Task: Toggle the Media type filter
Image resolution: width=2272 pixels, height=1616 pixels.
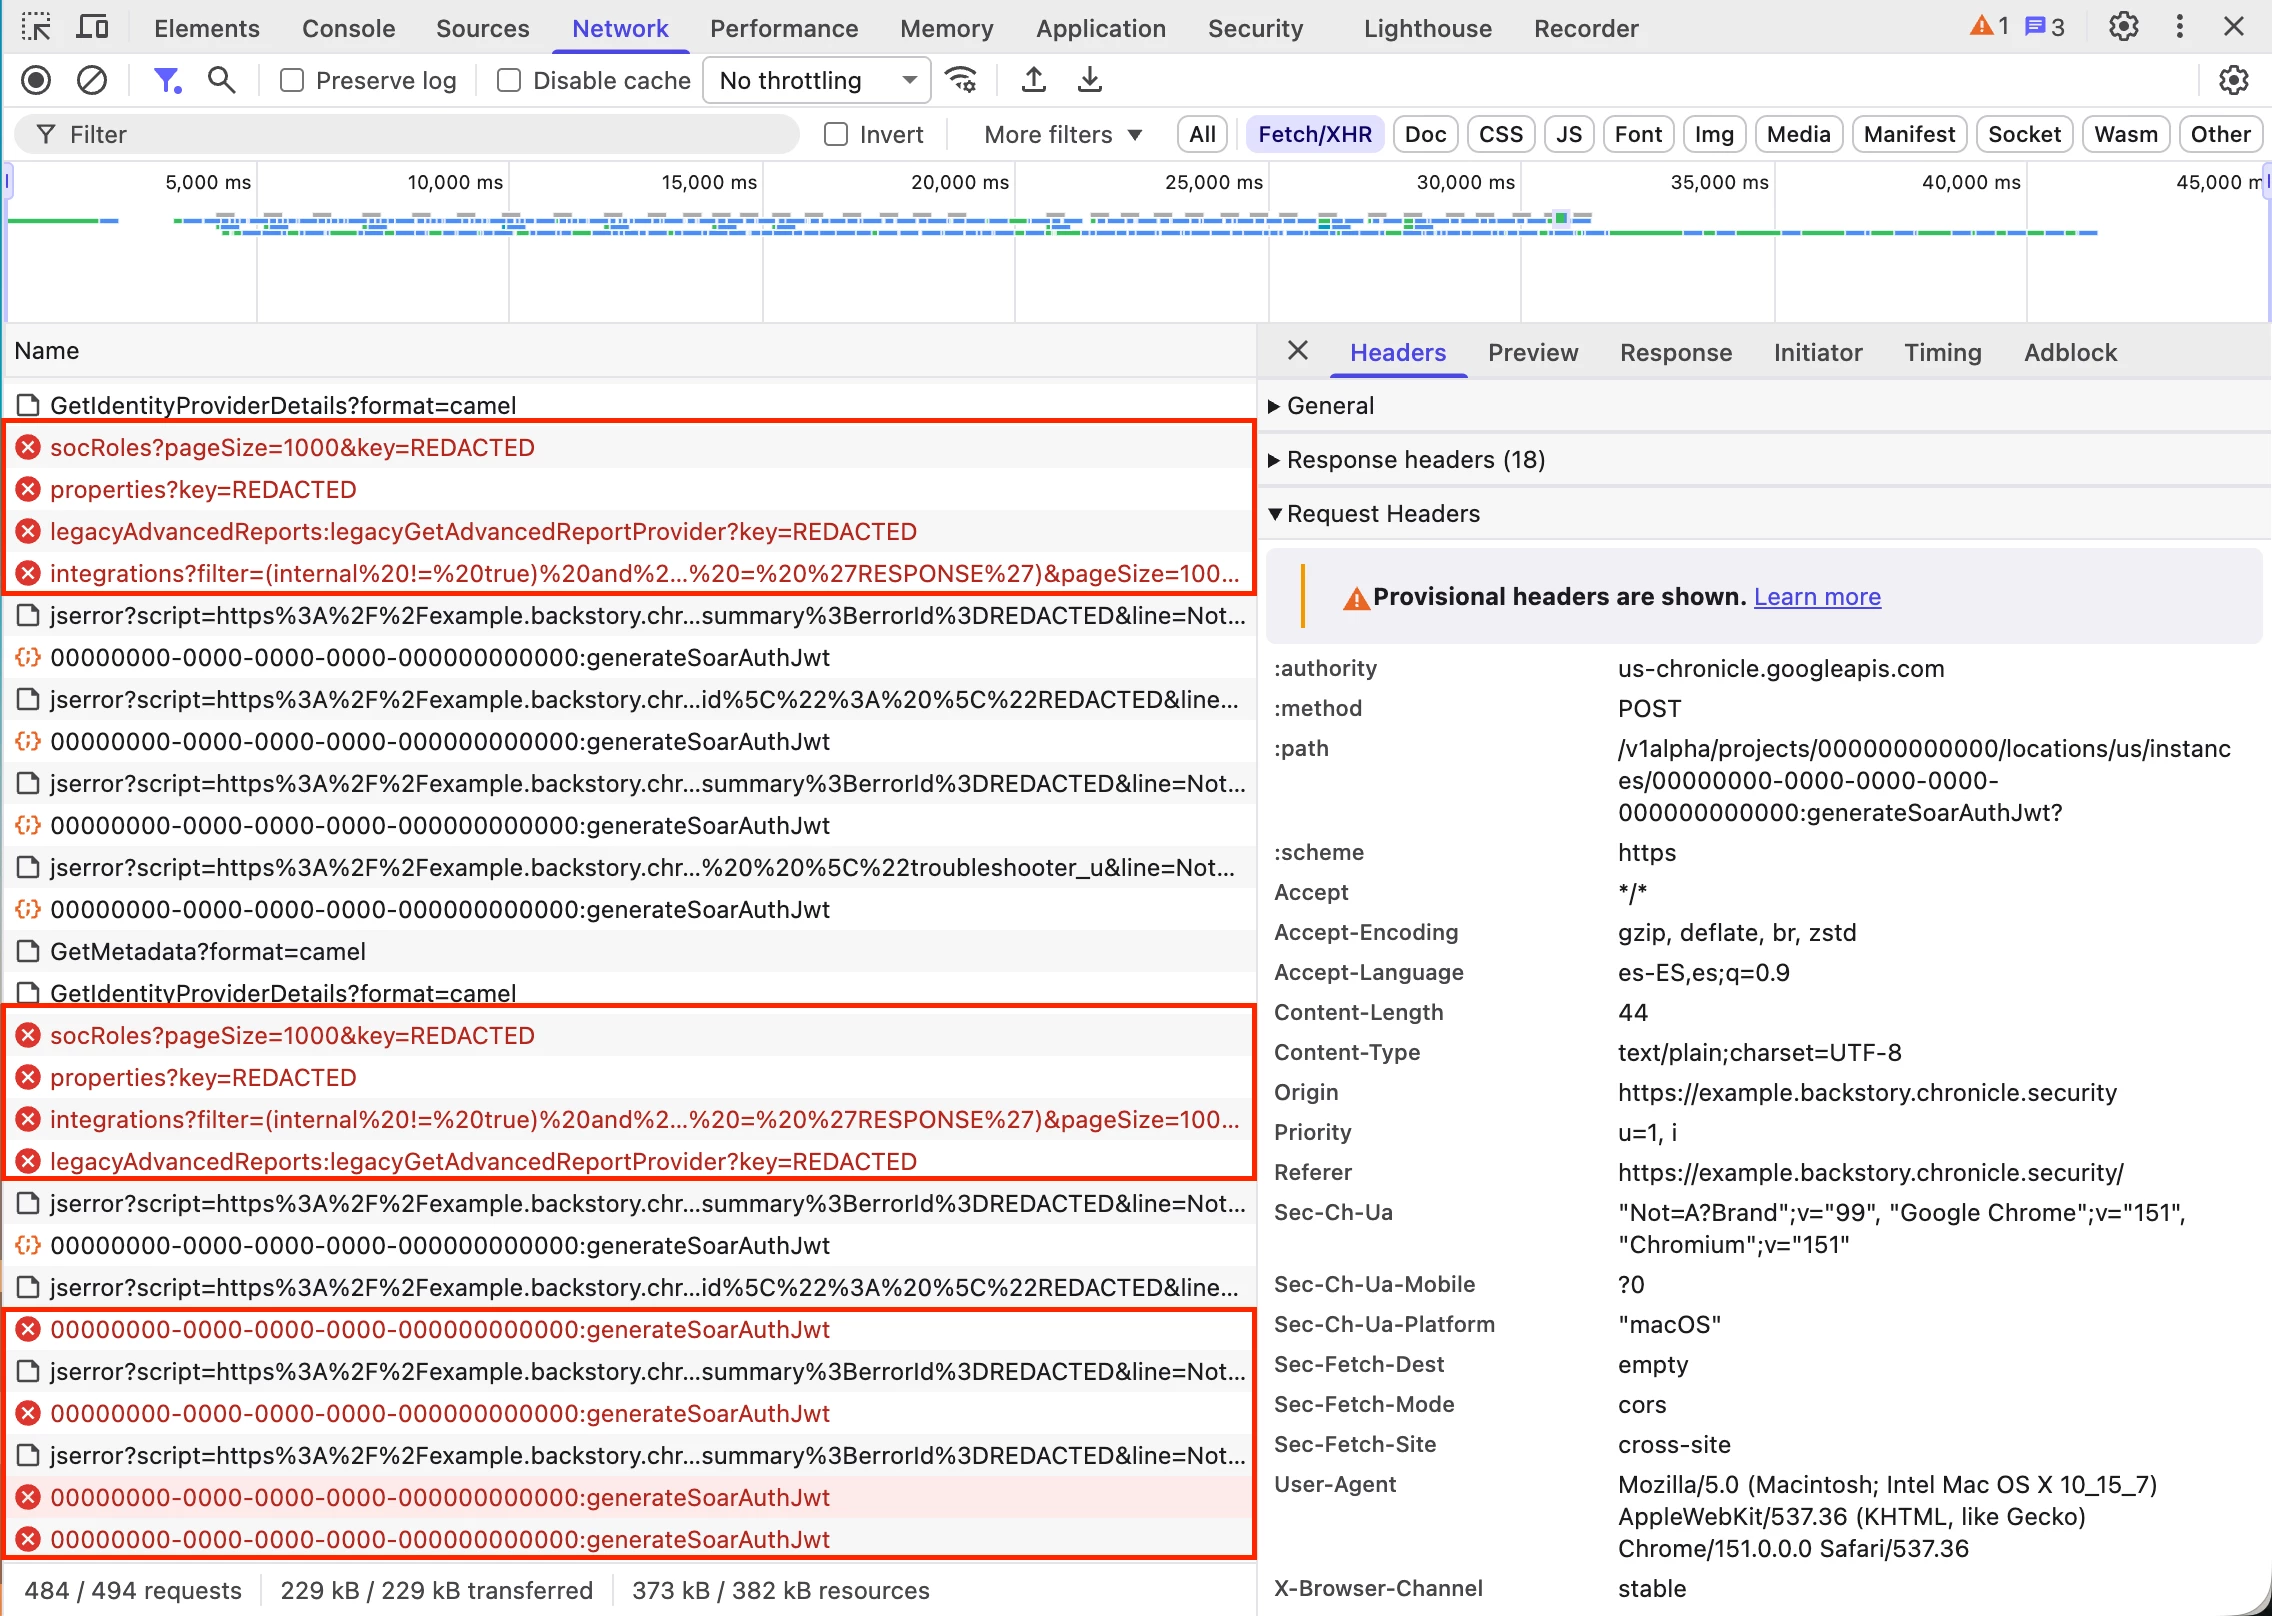Action: (1798, 134)
